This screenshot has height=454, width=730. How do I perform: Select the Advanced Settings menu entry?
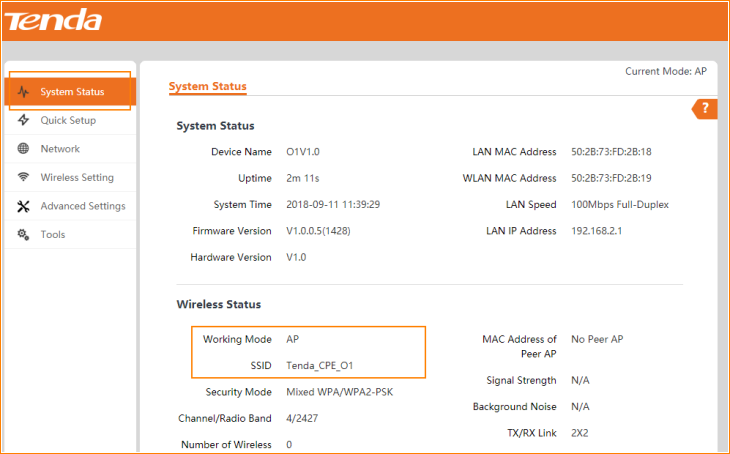pos(83,206)
